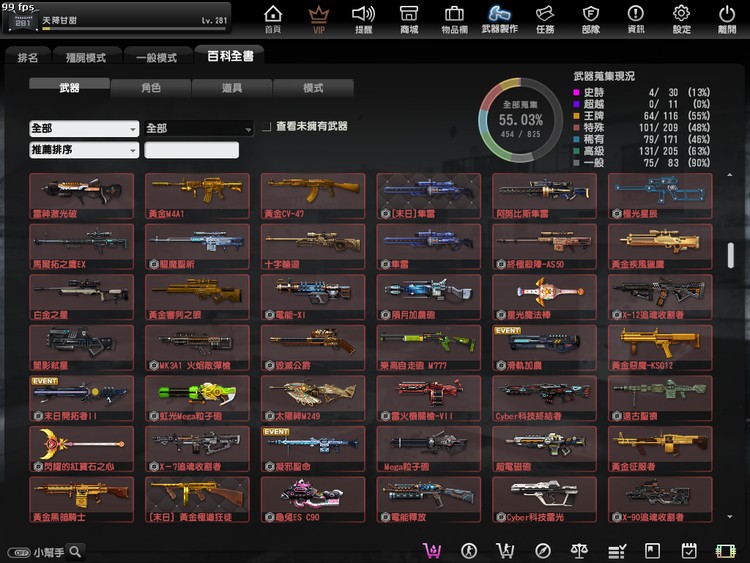Image resolution: width=750 pixels, height=563 pixels.
Task: Click the weapon list scrollbar thumb
Action: tap(730, 255)
